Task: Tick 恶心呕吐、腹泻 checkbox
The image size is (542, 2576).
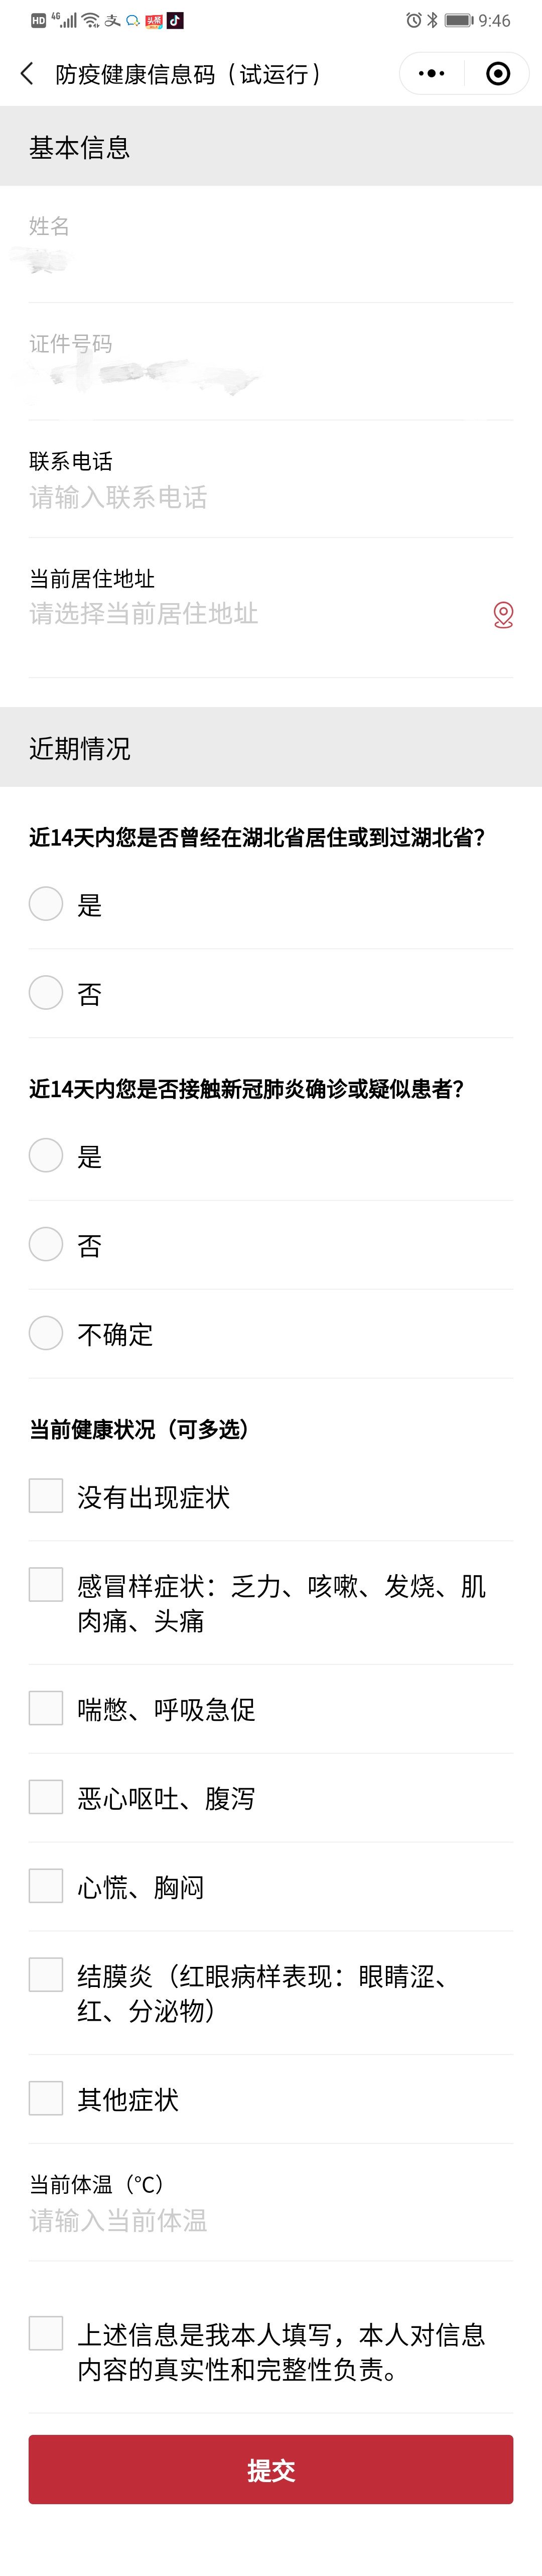Action: point(46,1797)
